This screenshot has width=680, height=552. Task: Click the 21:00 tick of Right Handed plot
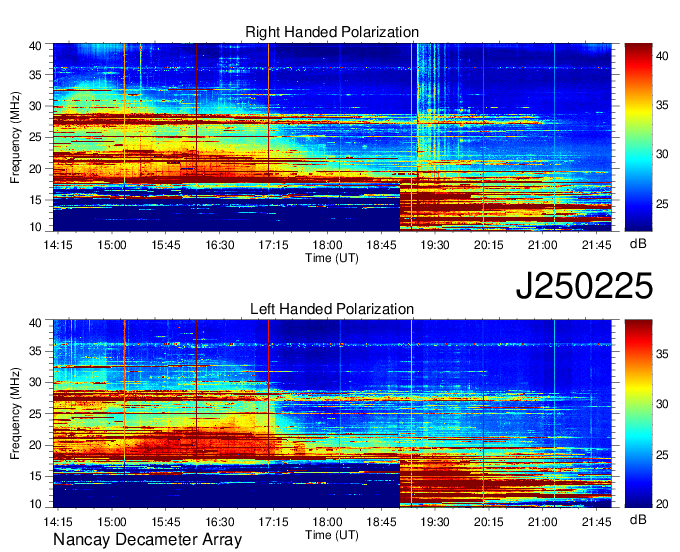pyautogui.click(x=543, y=245)
